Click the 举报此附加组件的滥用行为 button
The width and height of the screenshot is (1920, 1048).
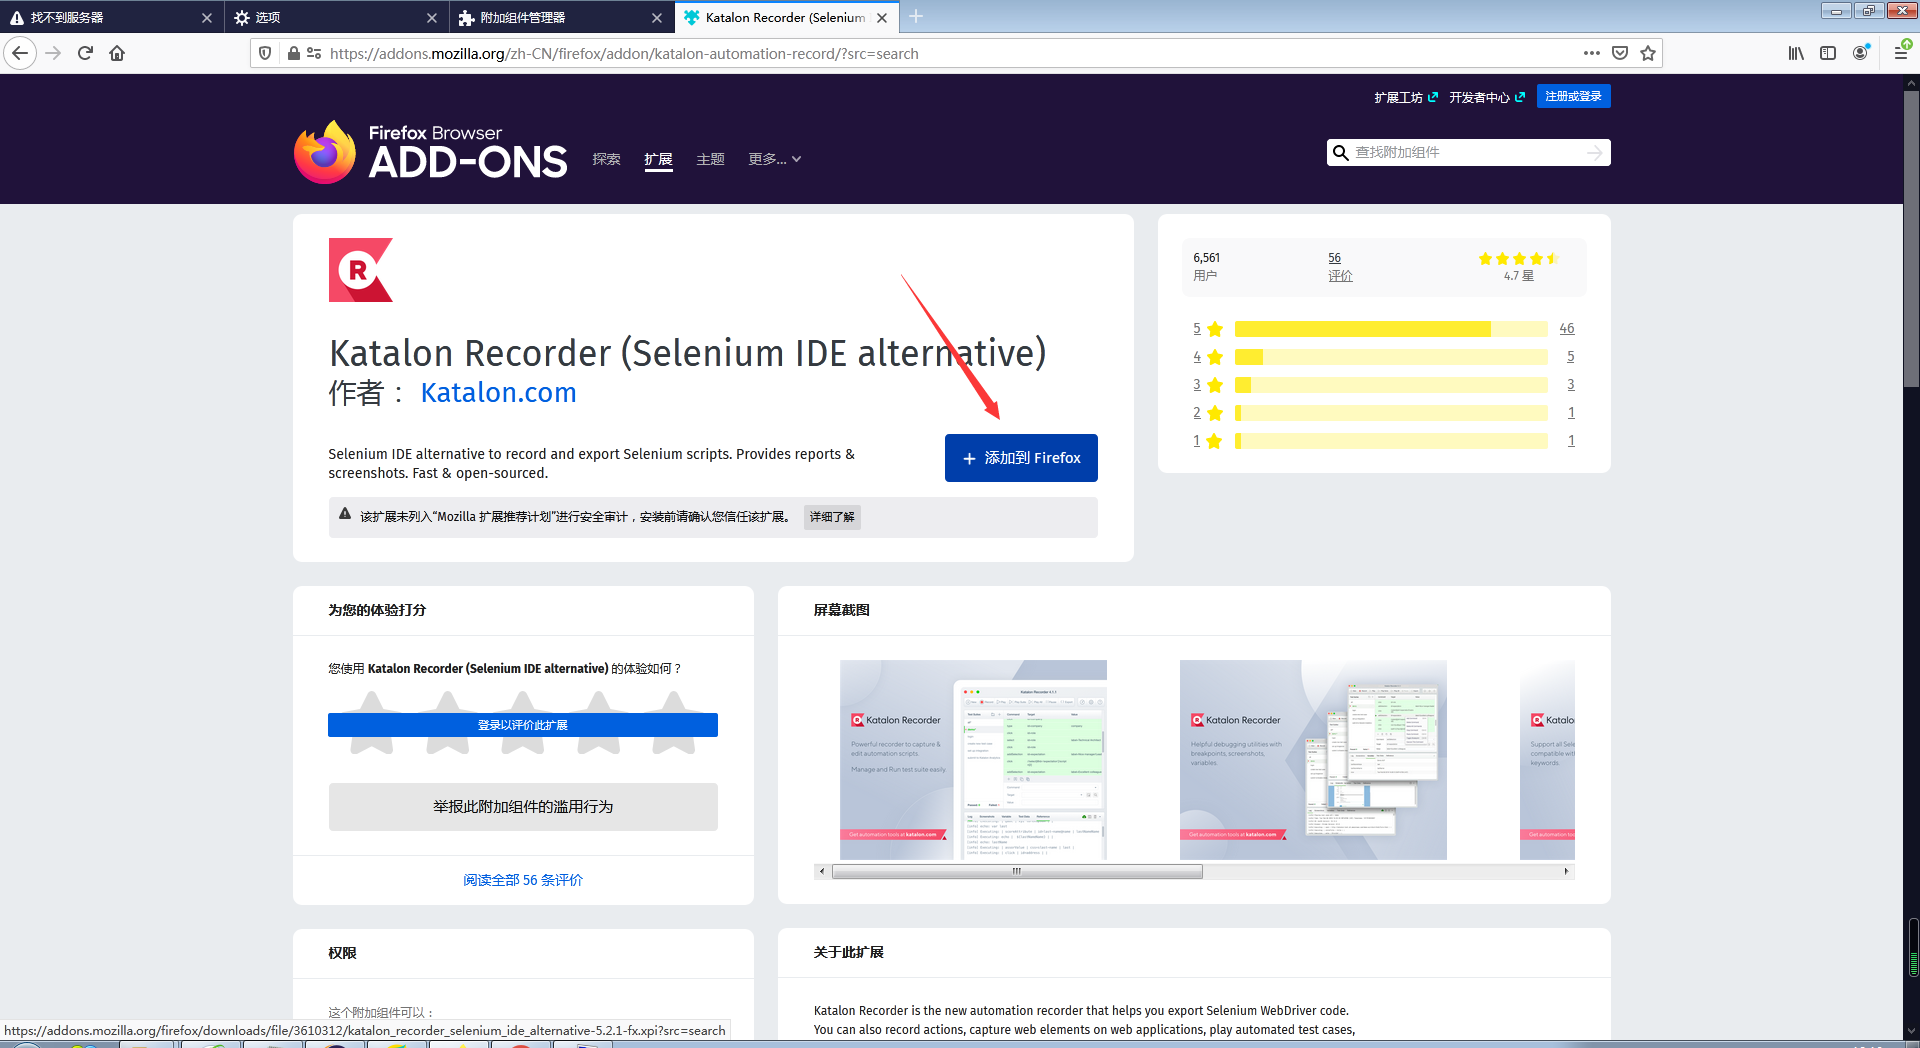[x=523, y=807]
